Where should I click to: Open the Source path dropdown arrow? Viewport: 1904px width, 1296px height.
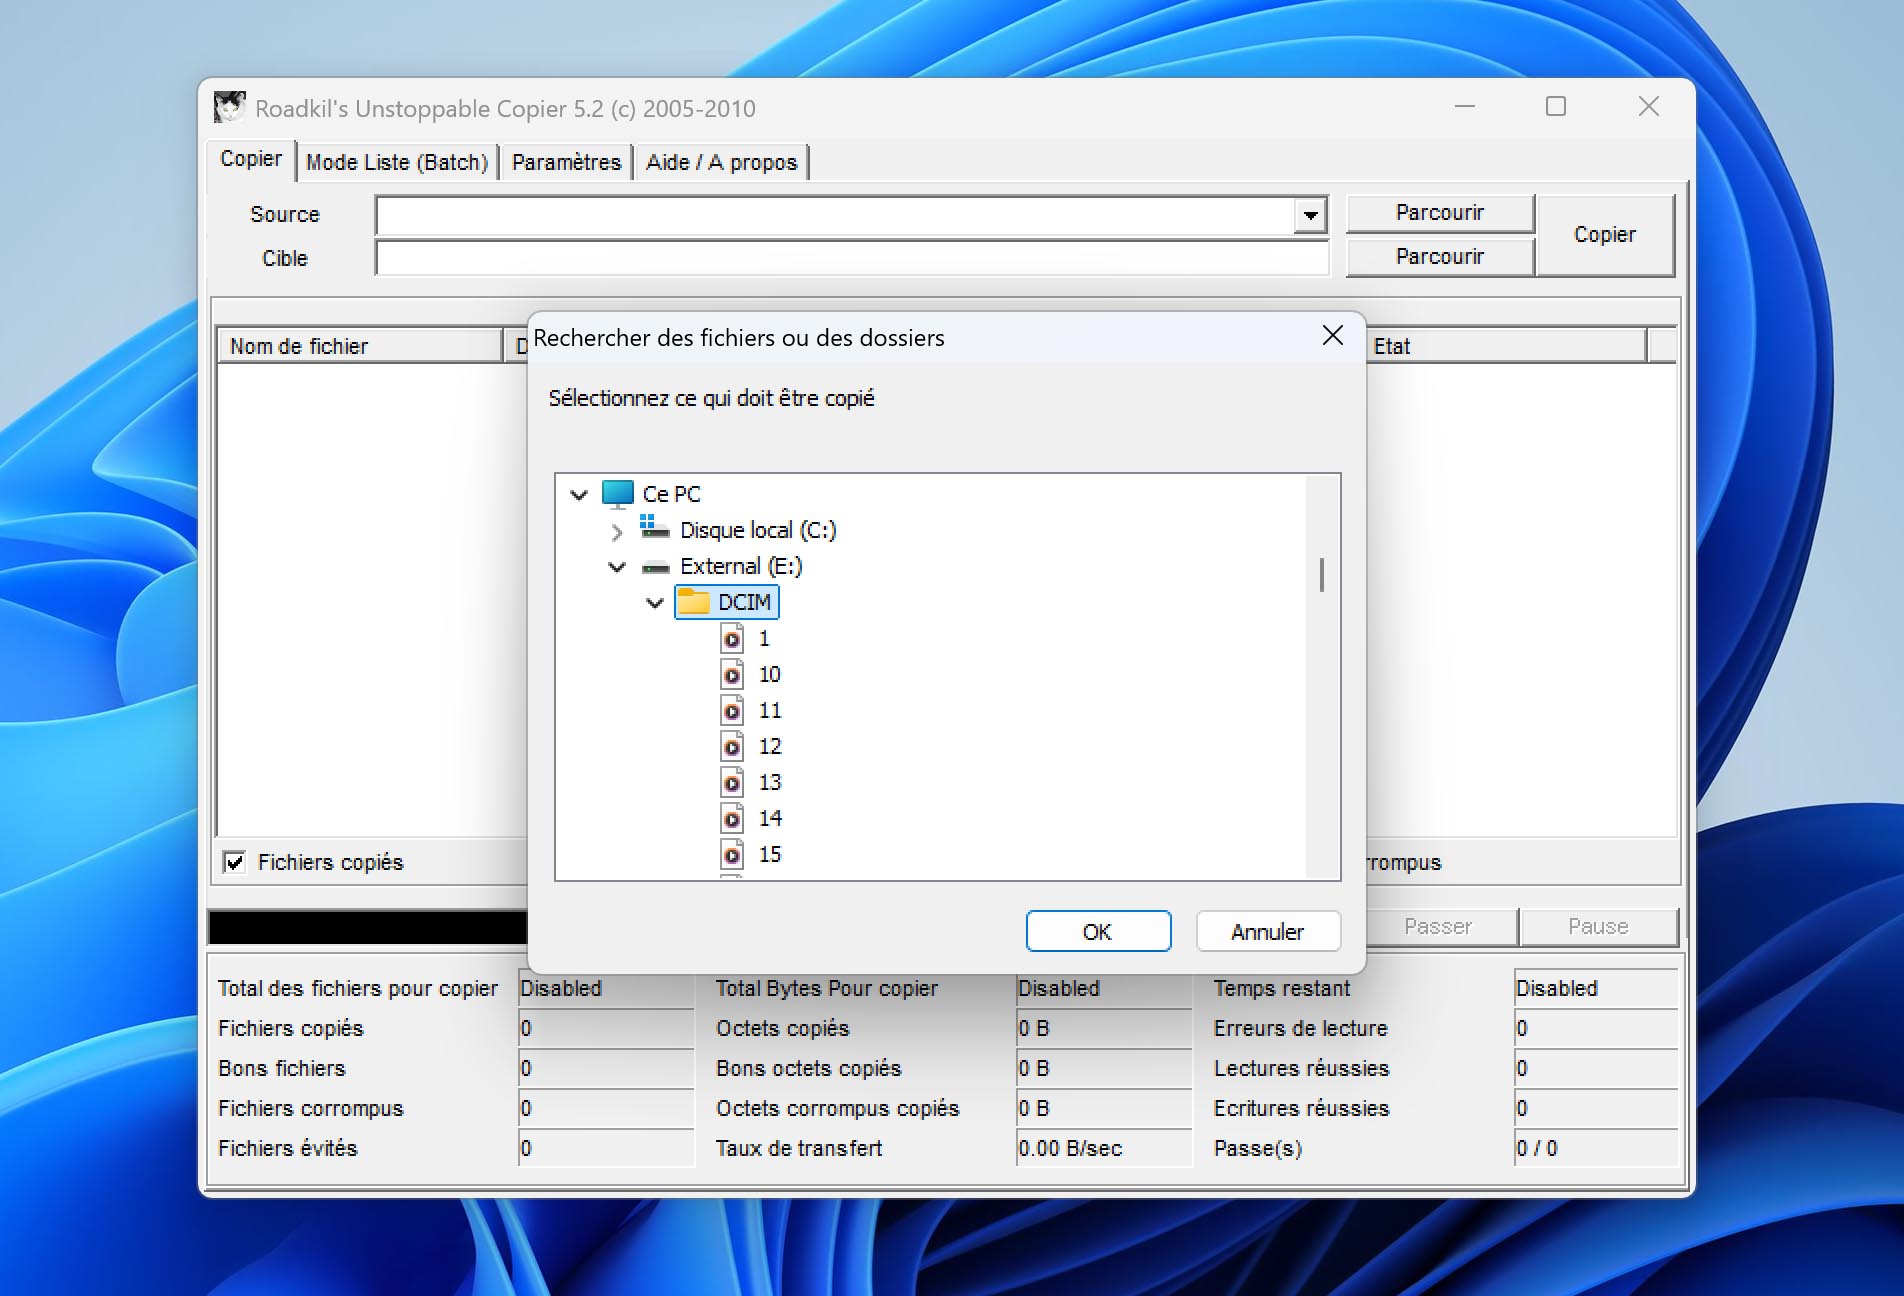(1310, 215)
